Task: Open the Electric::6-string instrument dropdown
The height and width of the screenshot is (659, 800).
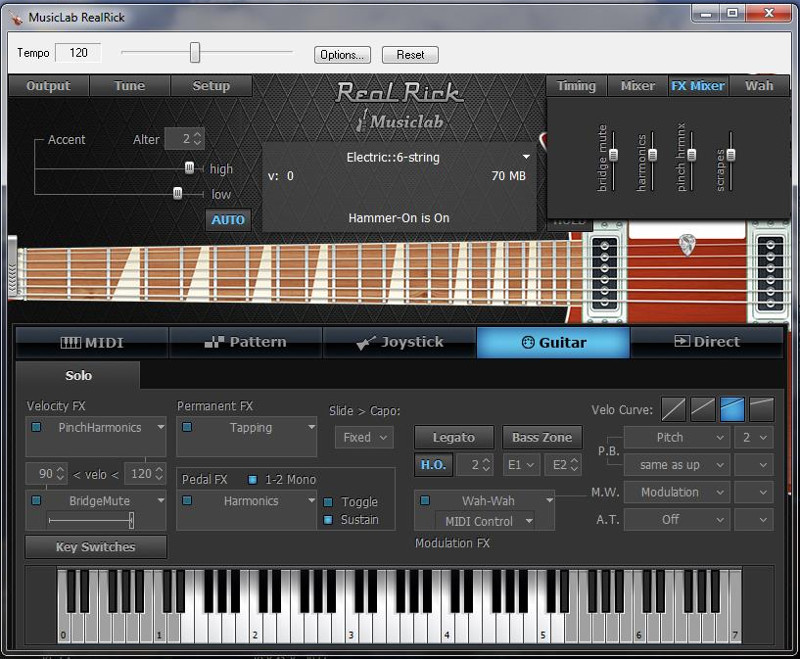Action: pos(526,157)
